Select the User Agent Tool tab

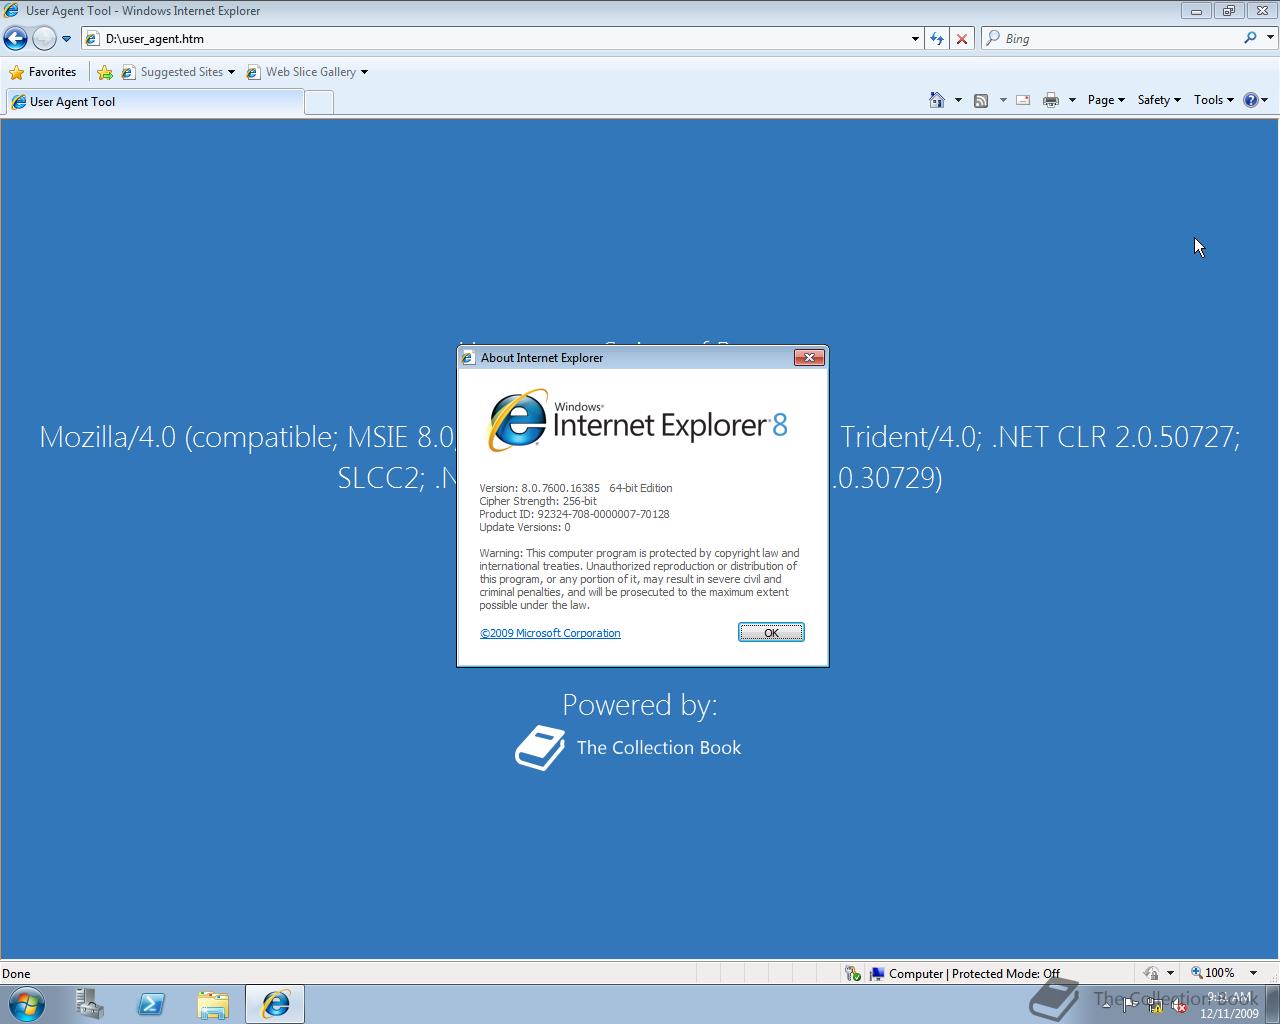[x=154, y=102]
